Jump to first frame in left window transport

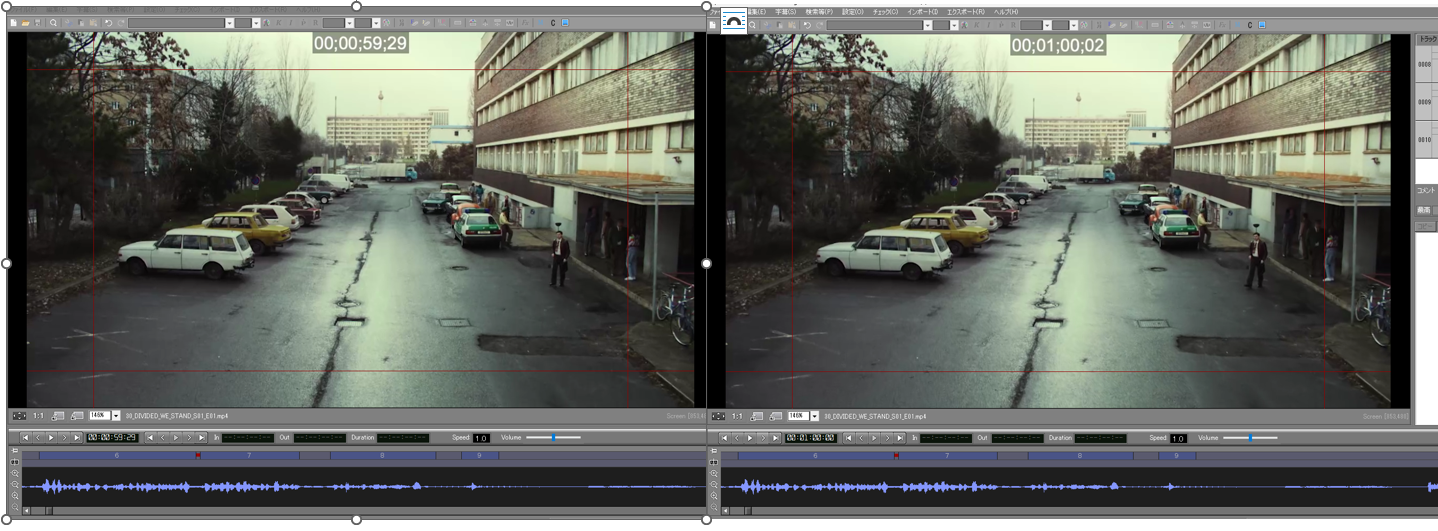[x=25, y=437]
